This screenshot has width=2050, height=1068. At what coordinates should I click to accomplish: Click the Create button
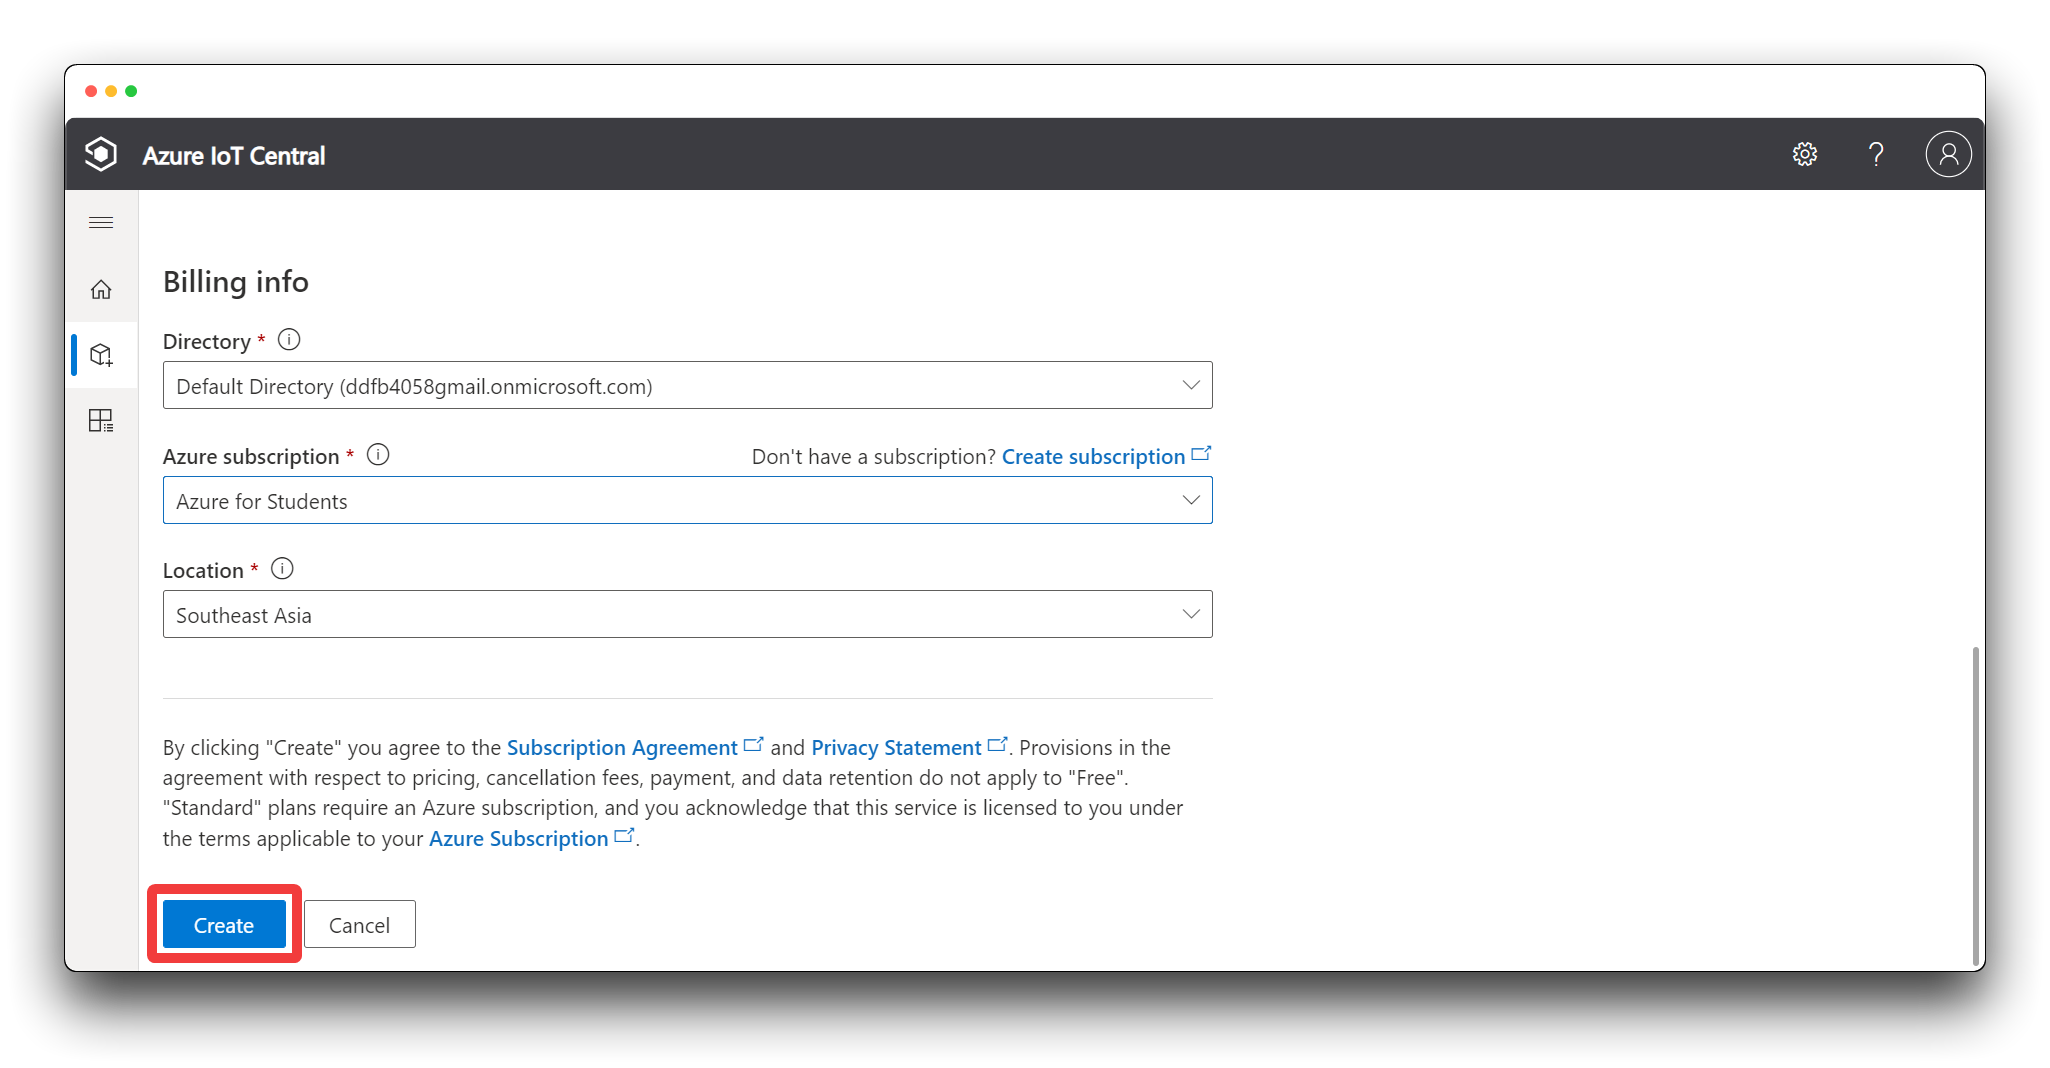[x=224, y=925]
